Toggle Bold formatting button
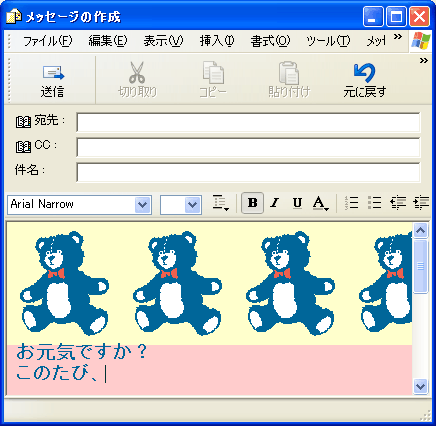 [x=253, y=203]
